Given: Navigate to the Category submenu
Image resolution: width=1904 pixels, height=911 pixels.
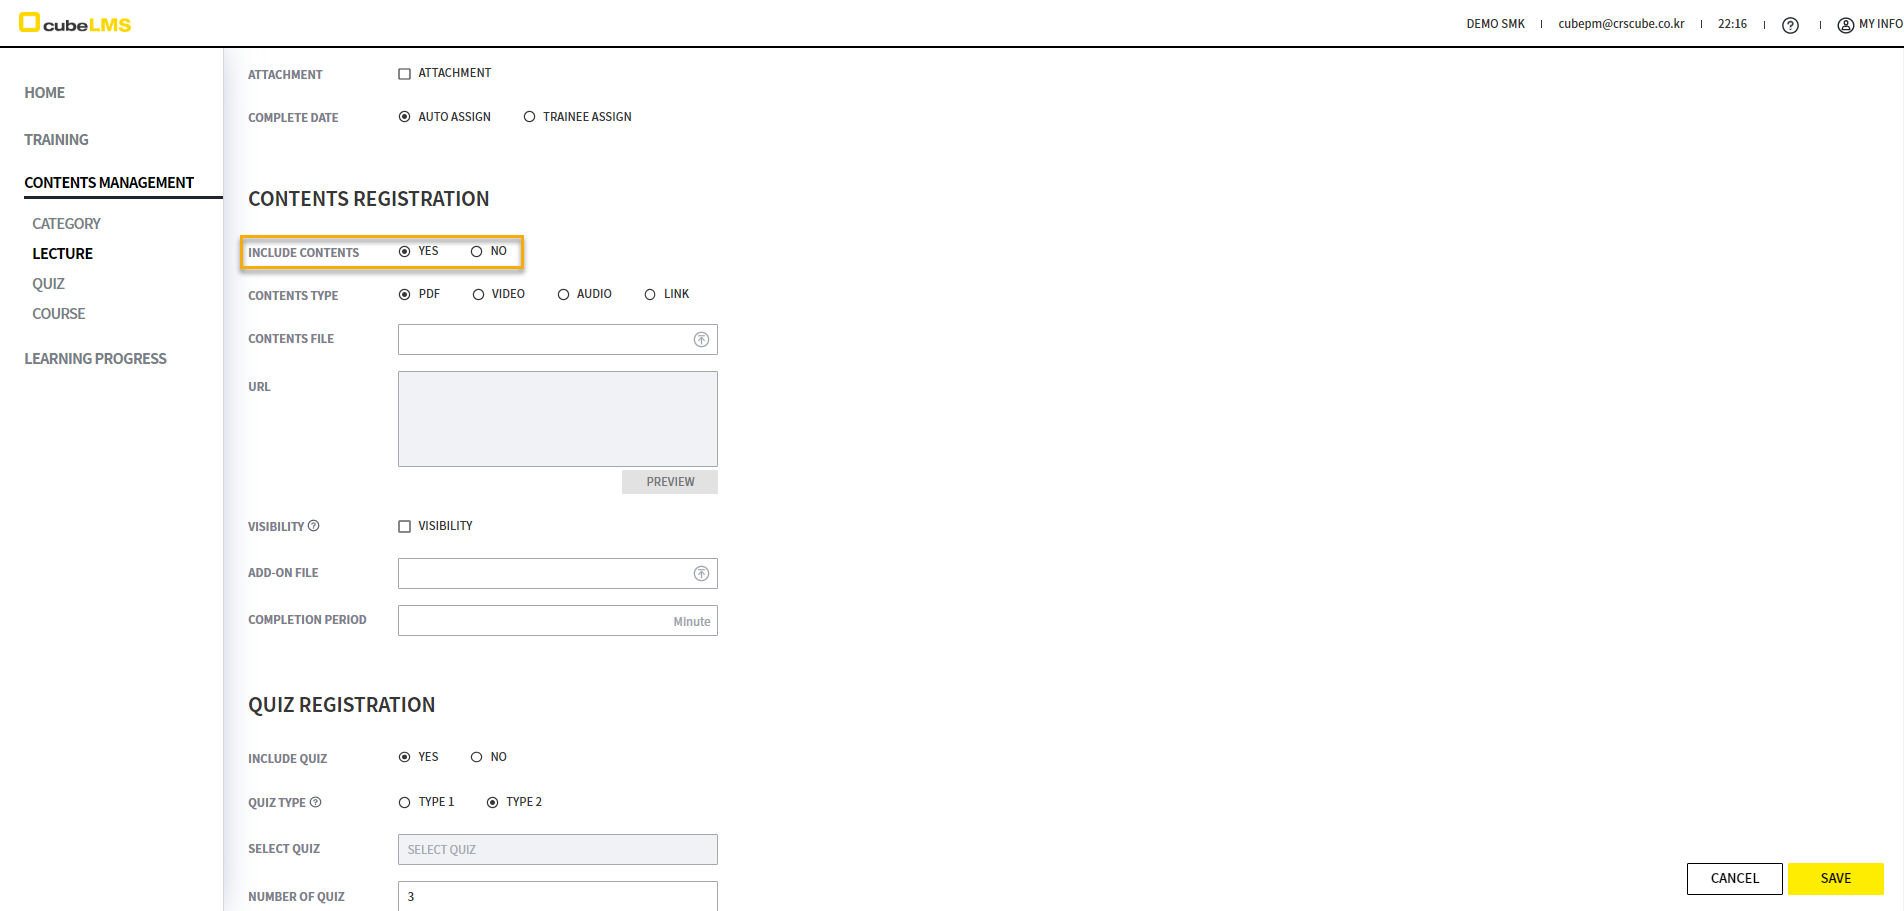Looking at the screenshot, I should 66,224.
